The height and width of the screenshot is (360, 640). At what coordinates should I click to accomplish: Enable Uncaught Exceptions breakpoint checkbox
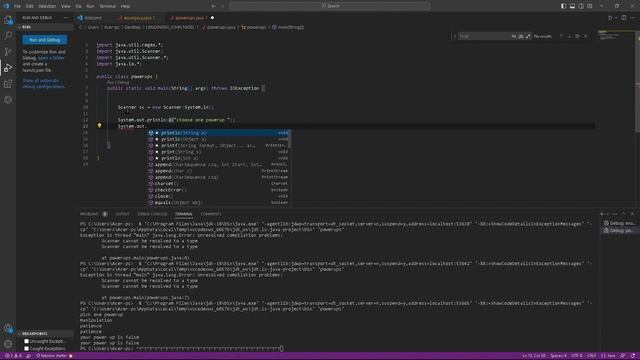(27, 341)
